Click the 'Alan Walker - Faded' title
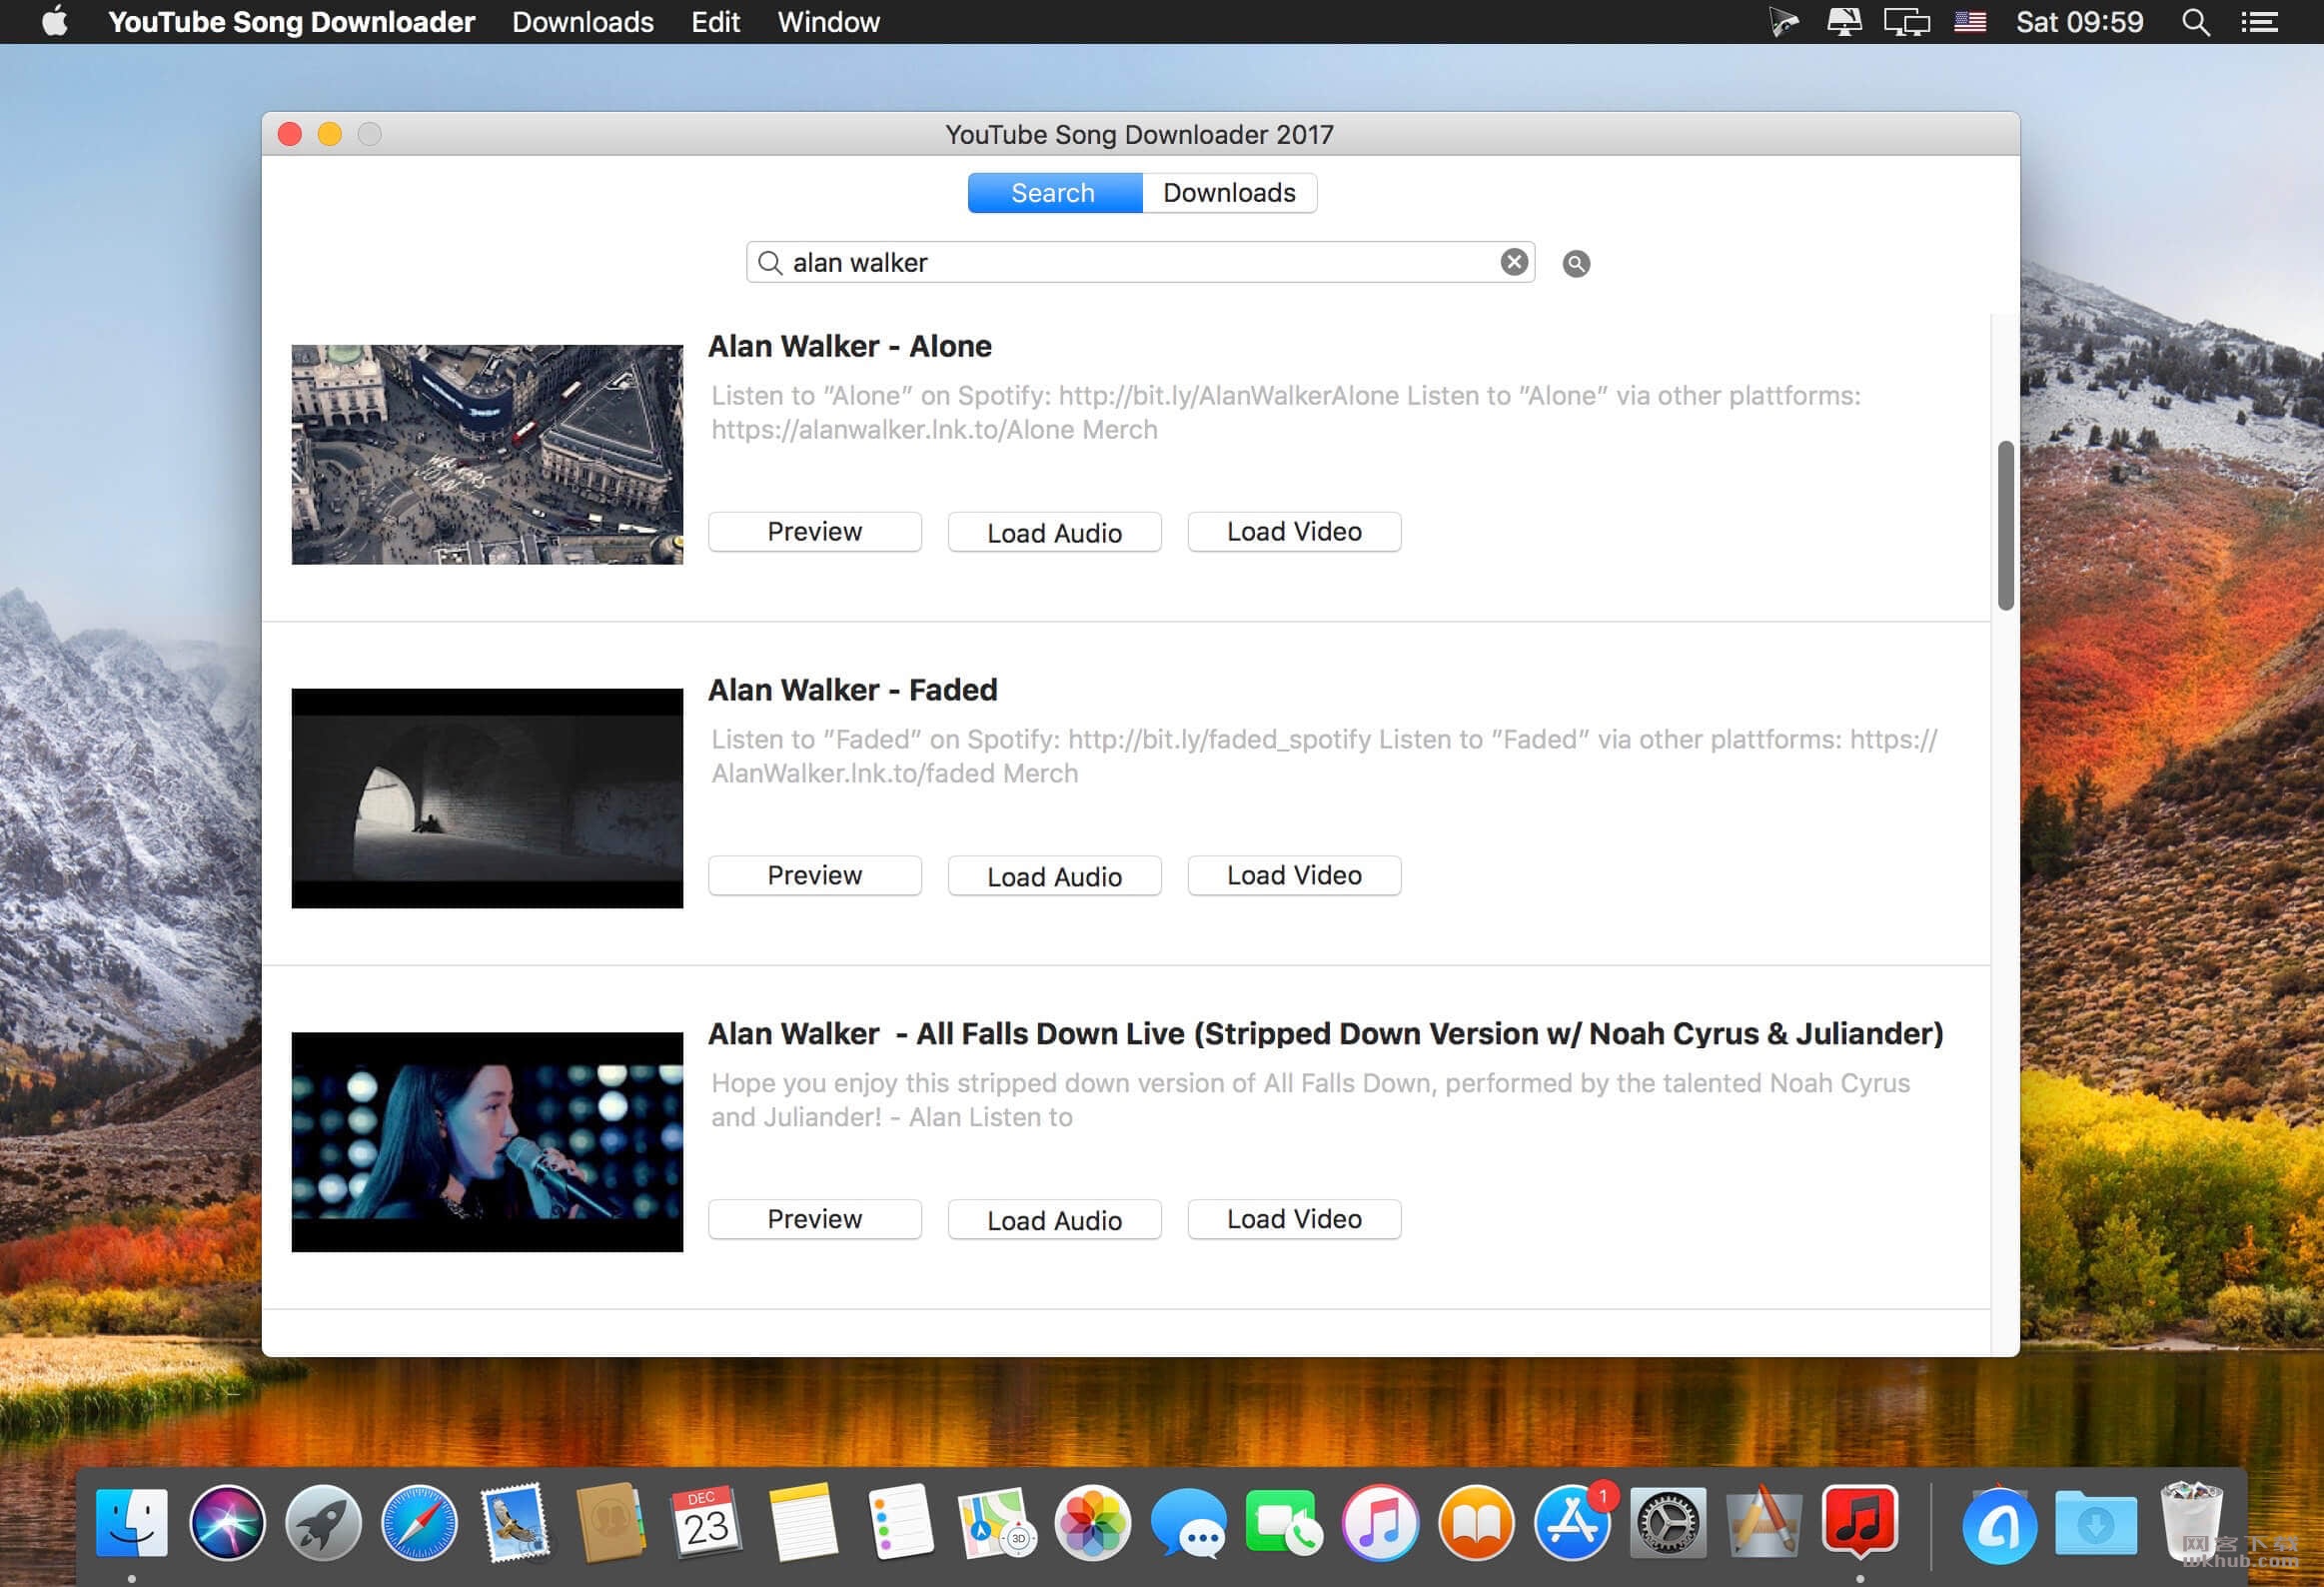 coord(853,690)
